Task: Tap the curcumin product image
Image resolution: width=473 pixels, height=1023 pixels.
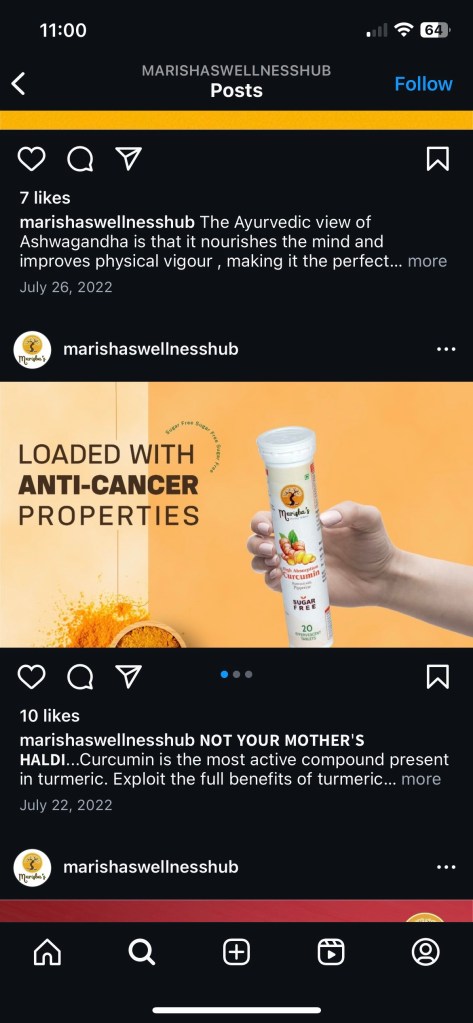Action: pos(236,515)
